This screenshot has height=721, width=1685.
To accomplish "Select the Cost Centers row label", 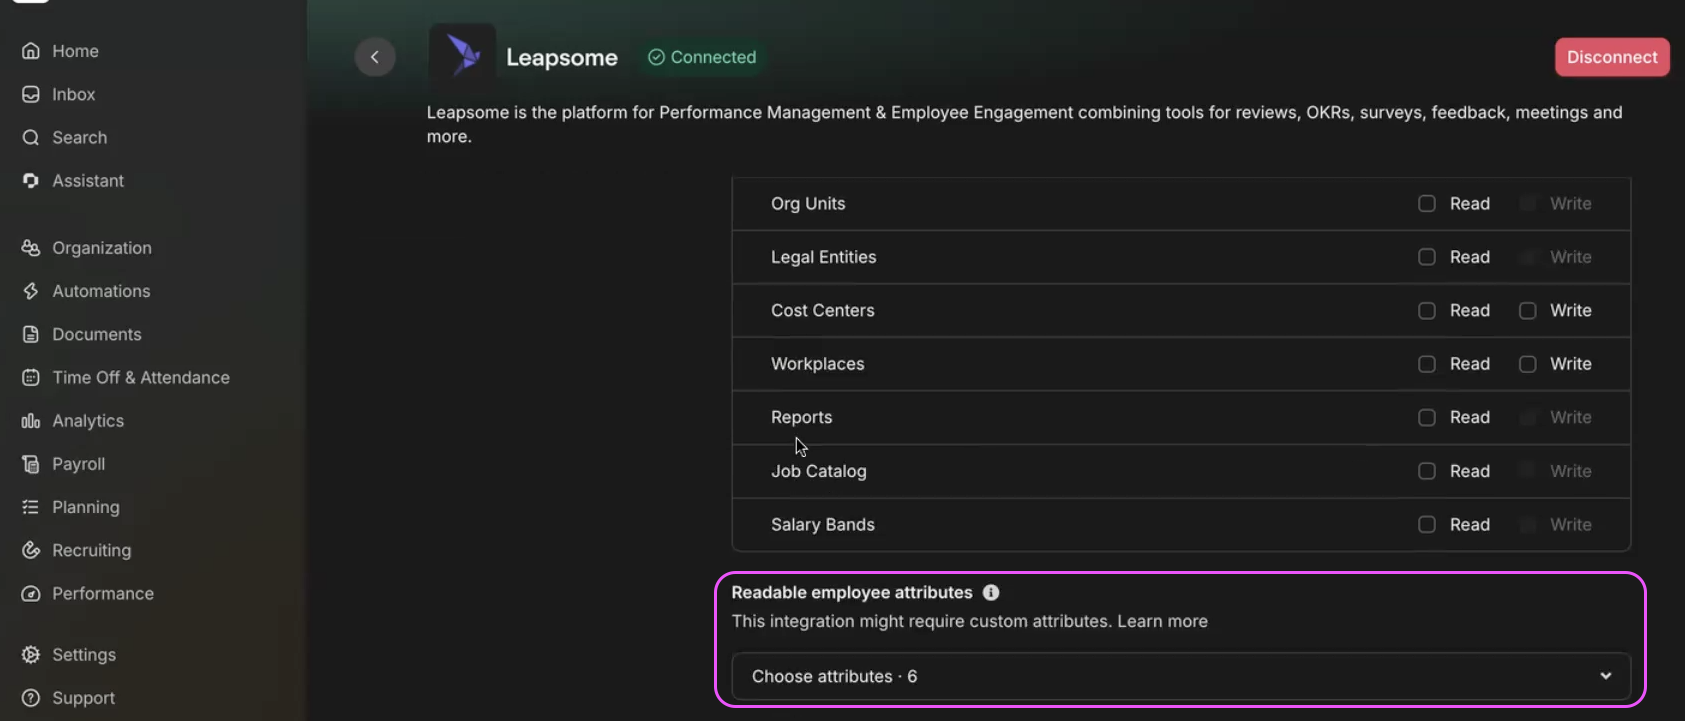I will point(822,311).
